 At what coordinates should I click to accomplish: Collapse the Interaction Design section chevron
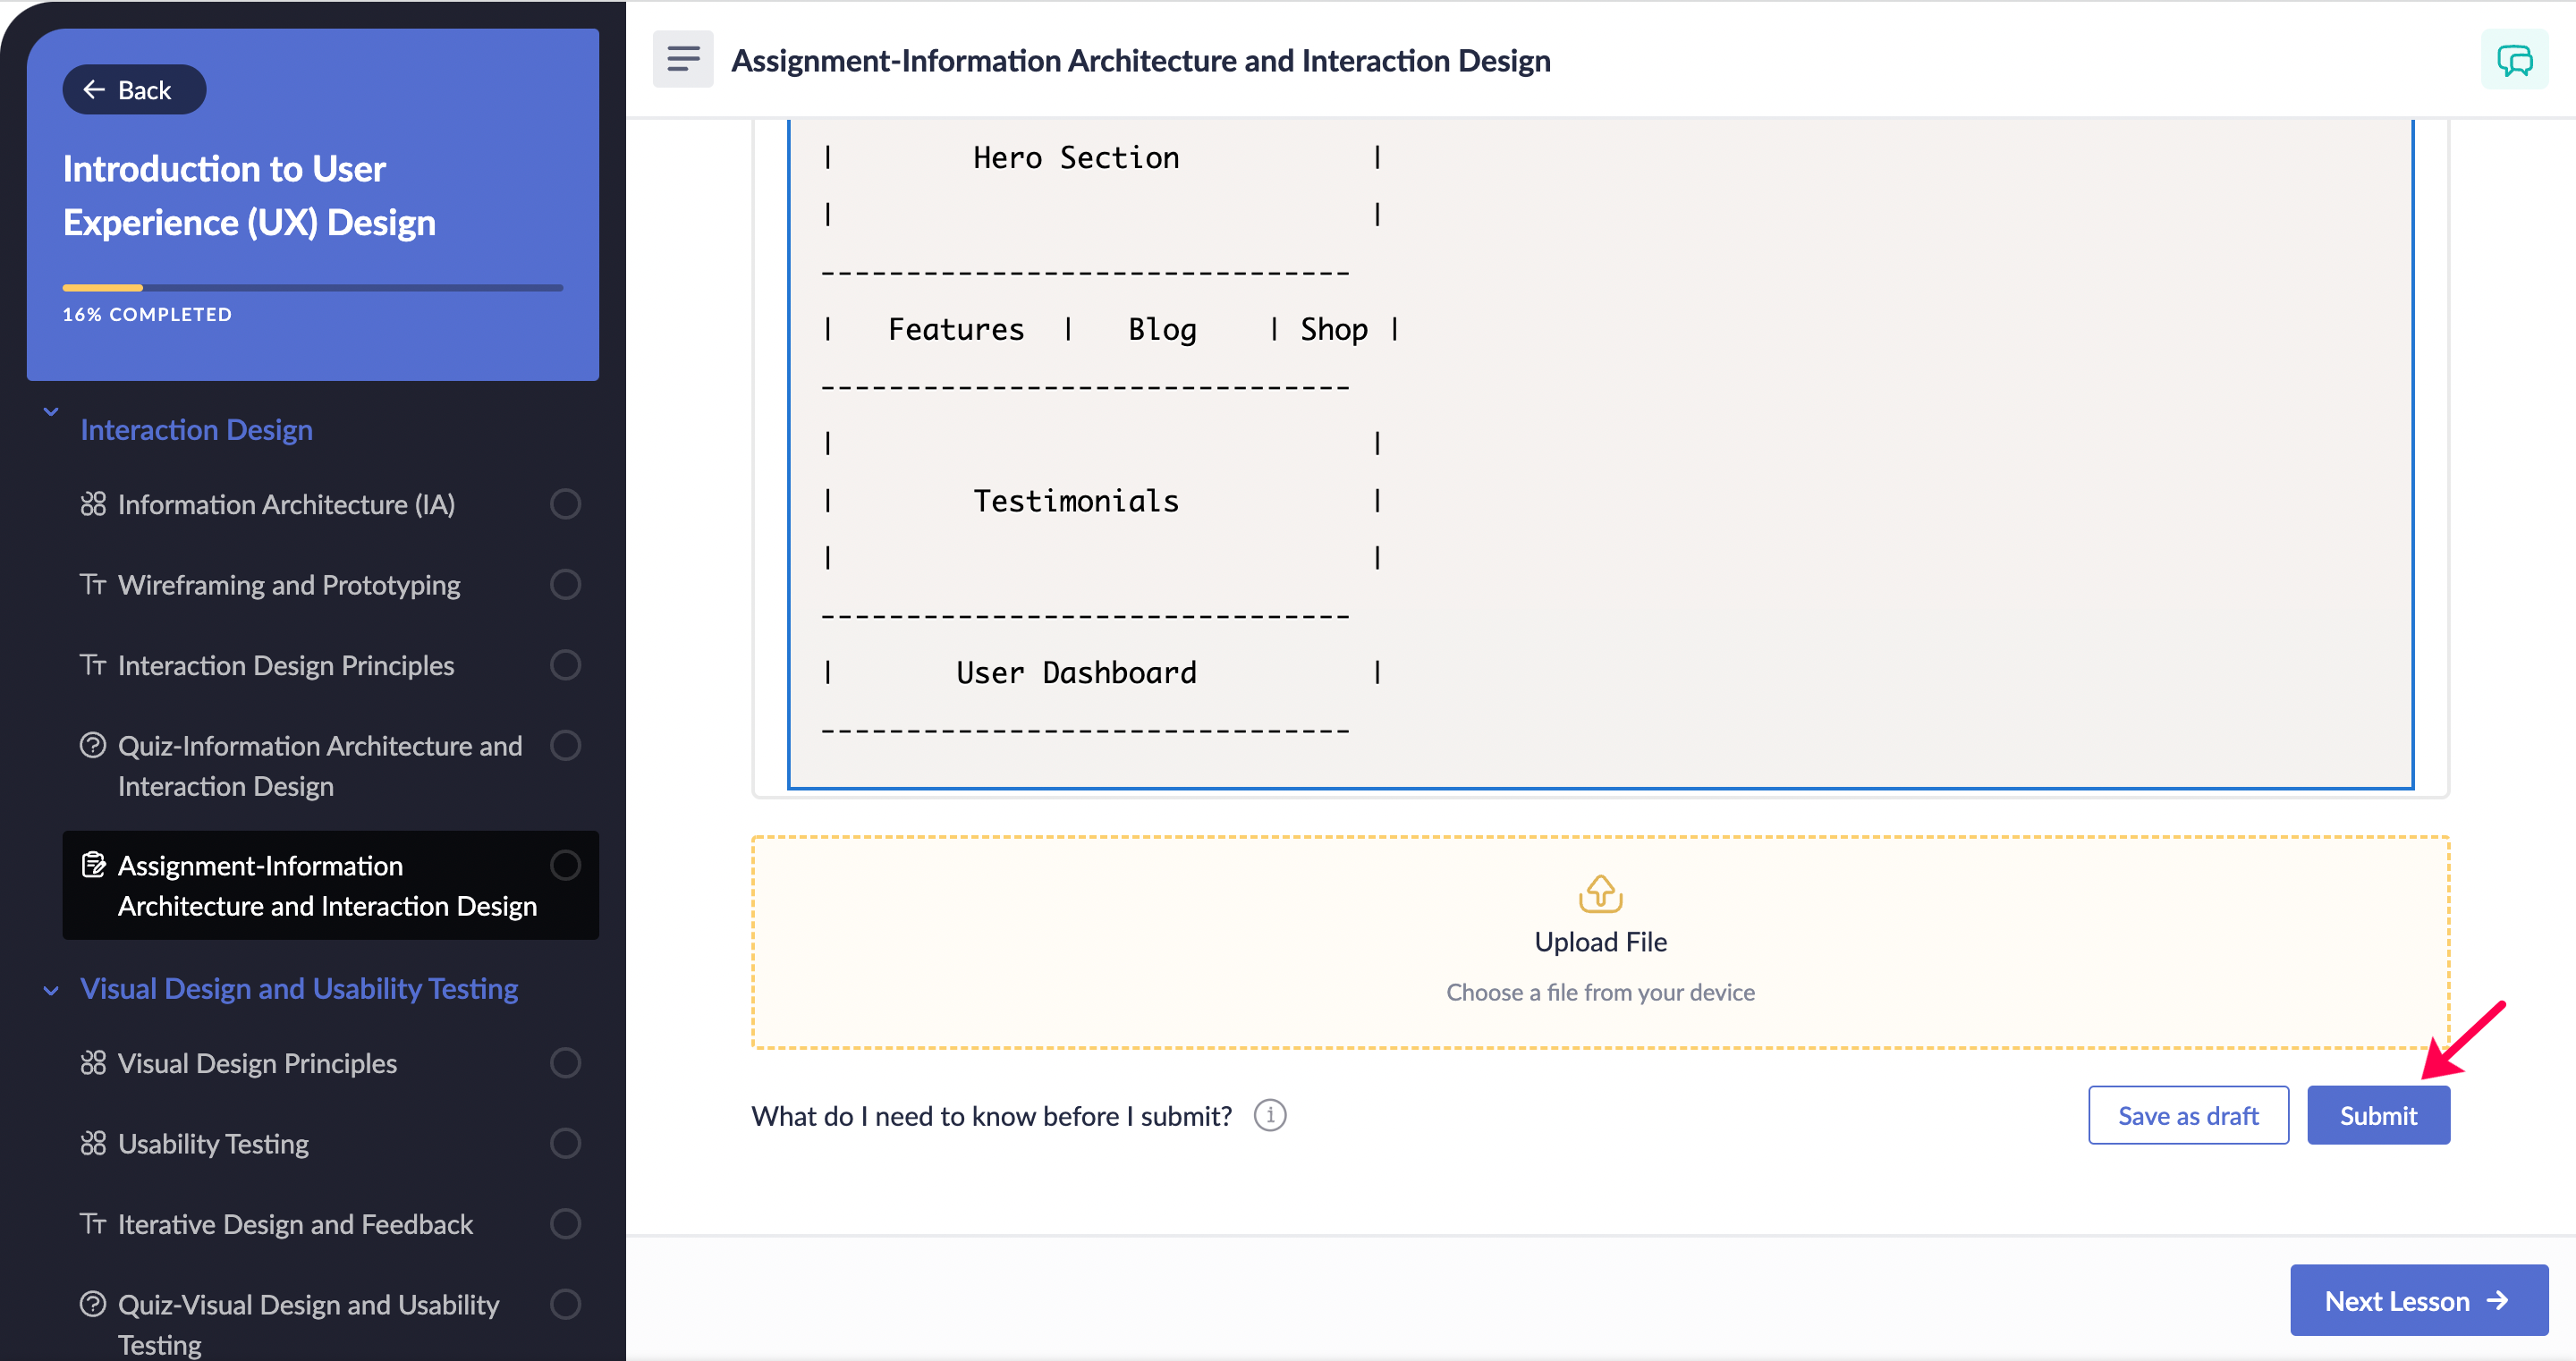click(x=51, y=411)
